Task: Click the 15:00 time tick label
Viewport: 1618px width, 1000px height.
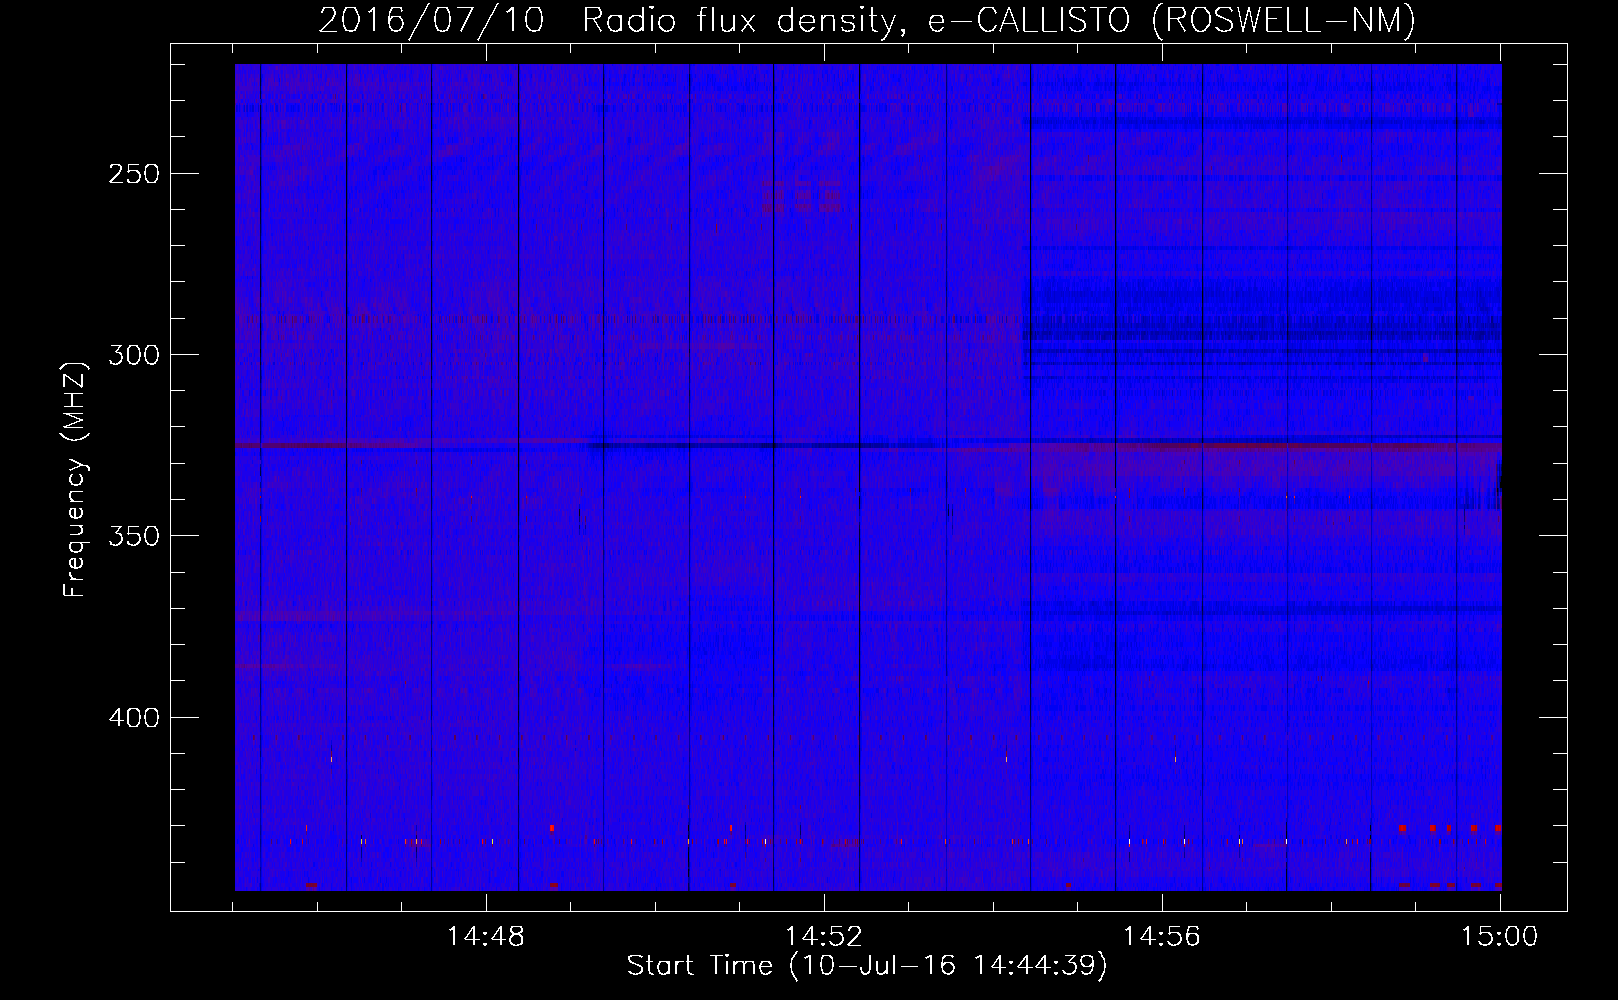Action: pyautogui.click(x=1500, y=937)
